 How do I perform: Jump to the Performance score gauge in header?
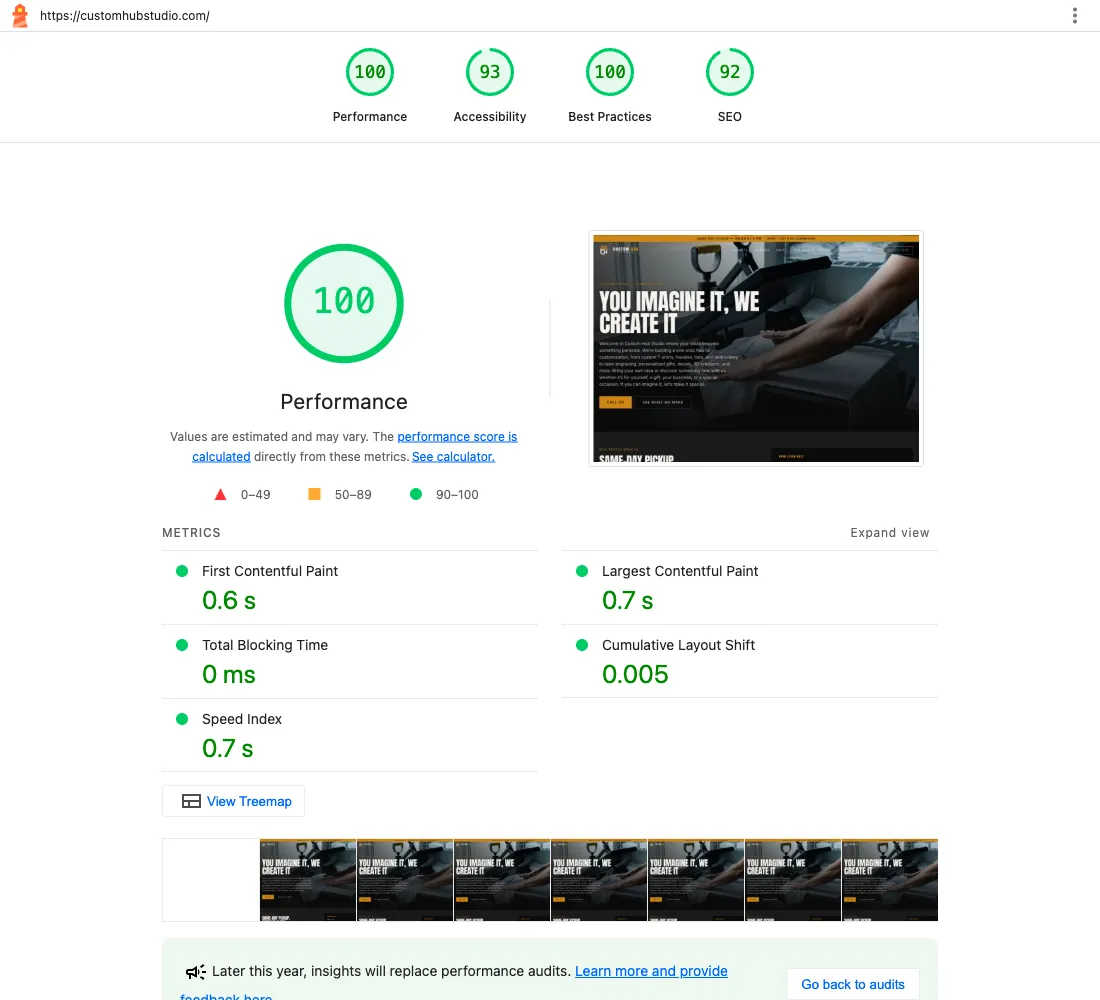click(x=370, y=72)
